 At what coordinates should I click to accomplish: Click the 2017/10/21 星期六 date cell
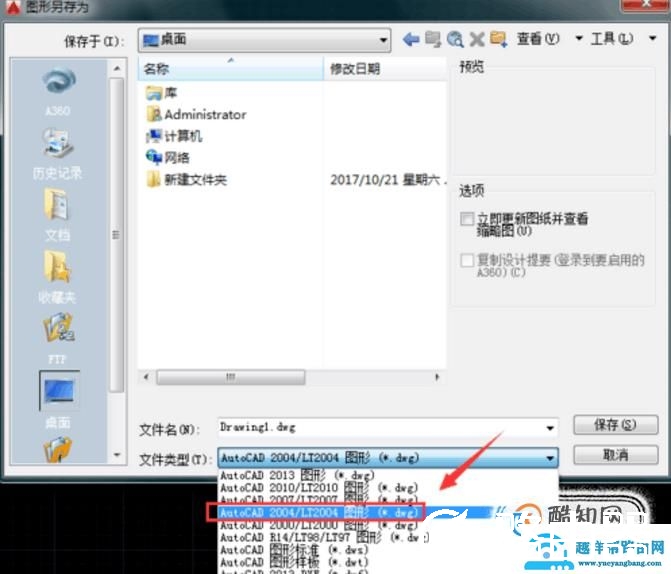coord(387,180)
